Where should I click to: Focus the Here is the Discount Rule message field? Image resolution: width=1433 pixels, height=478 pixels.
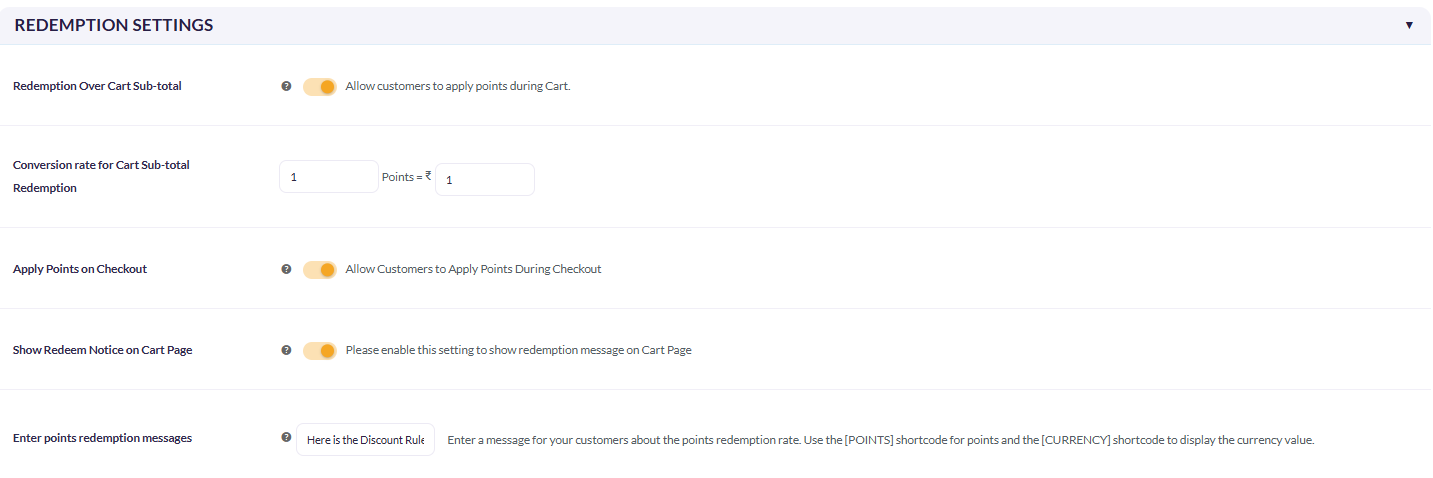[365, 440]
